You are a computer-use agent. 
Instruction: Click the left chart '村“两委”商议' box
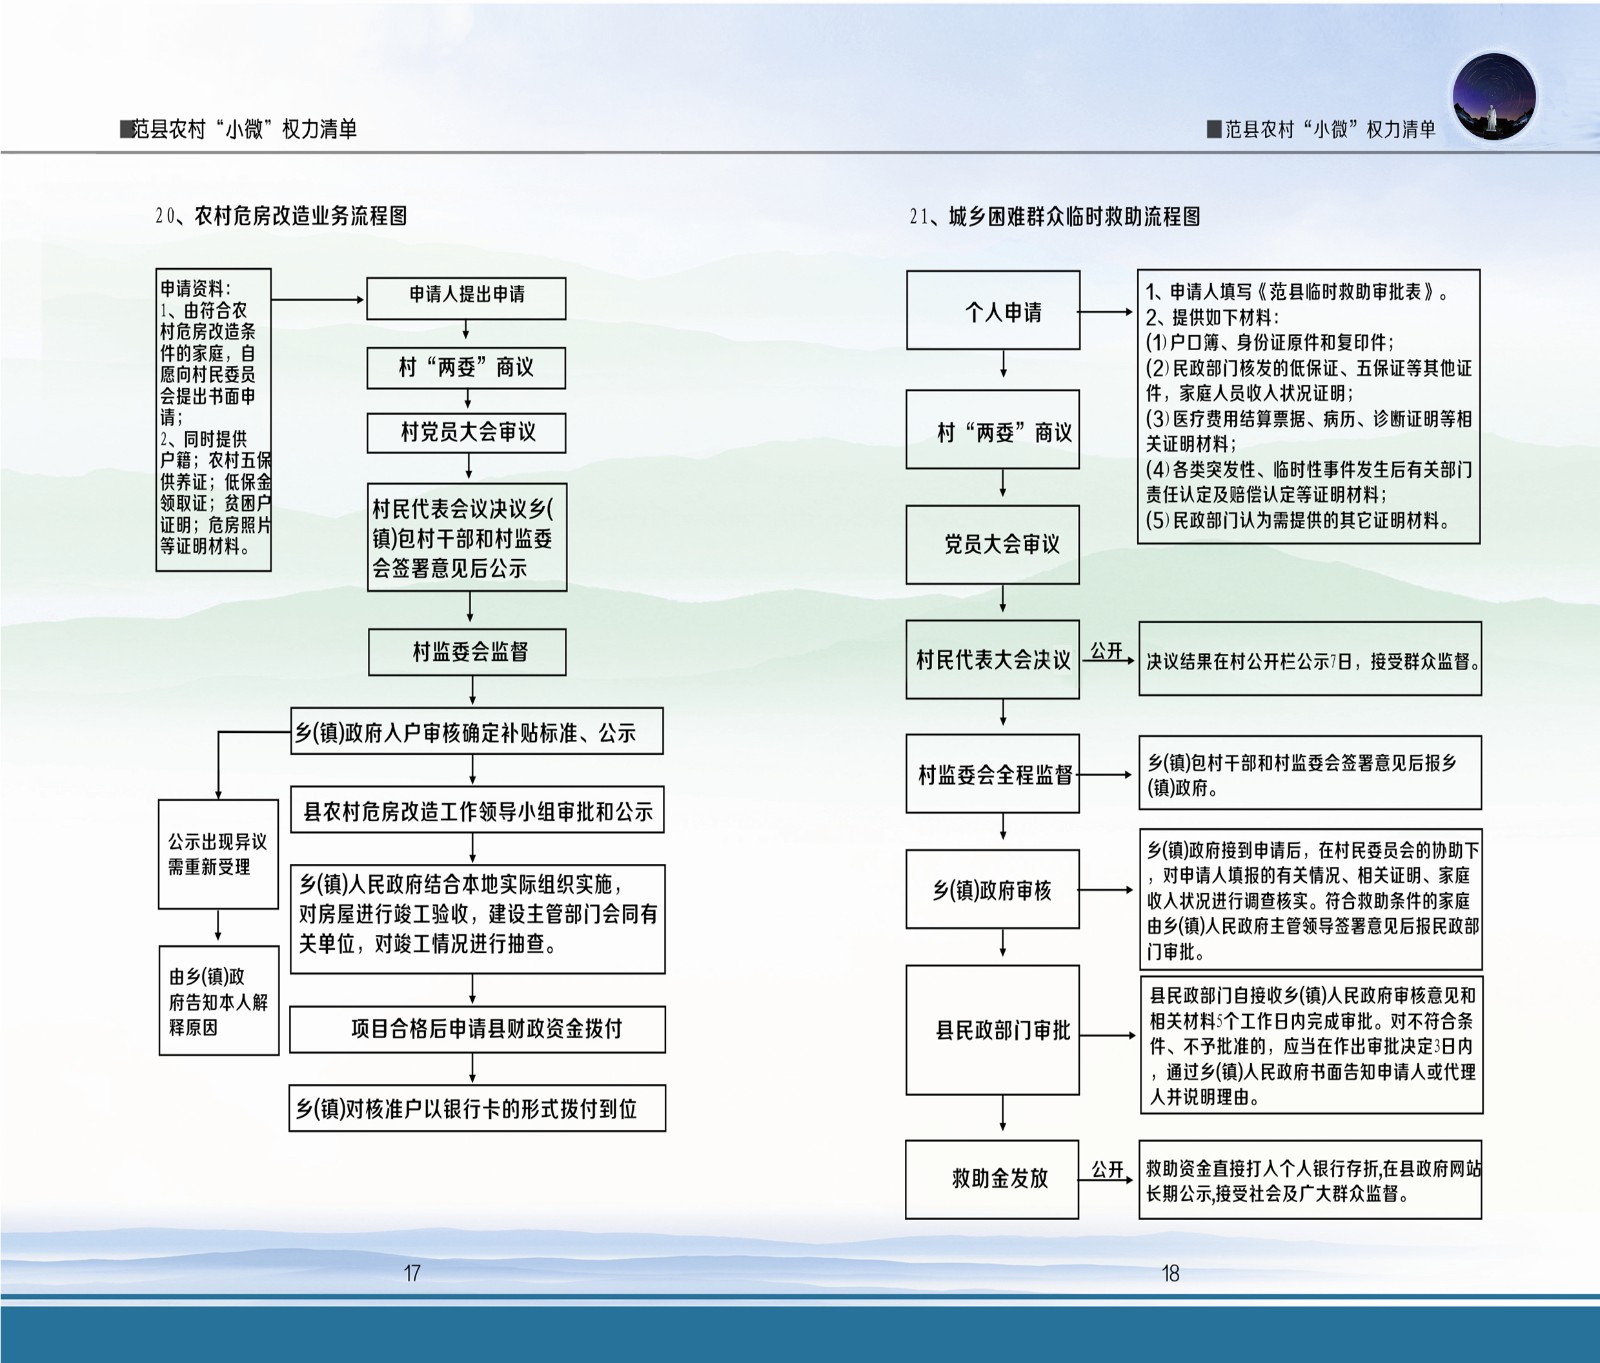466,368
